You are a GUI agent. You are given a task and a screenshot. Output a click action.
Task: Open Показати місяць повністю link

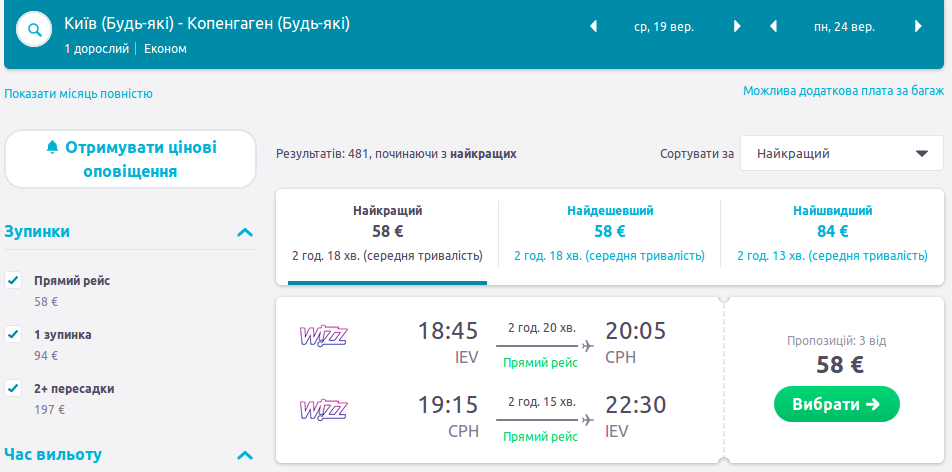tap(78, 94)
